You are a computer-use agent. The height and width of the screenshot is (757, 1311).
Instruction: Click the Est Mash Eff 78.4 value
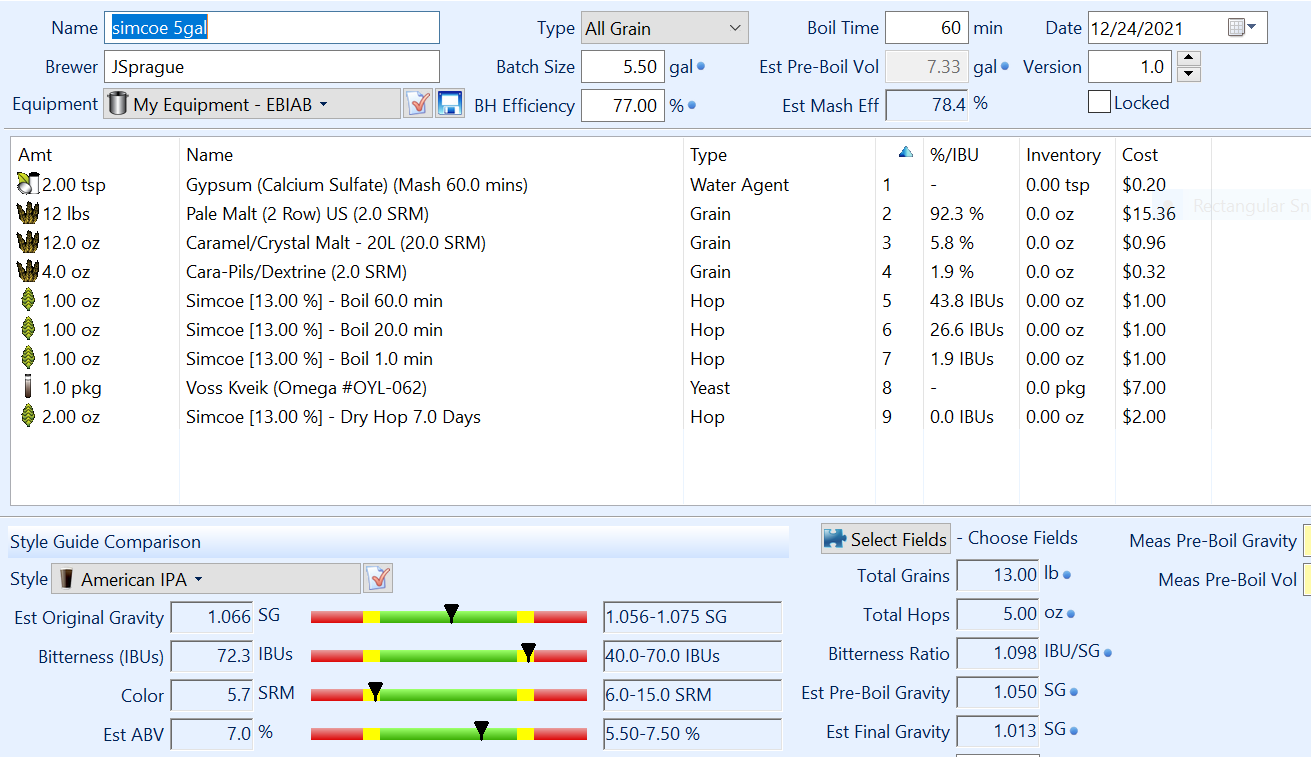tap(927, 105)
